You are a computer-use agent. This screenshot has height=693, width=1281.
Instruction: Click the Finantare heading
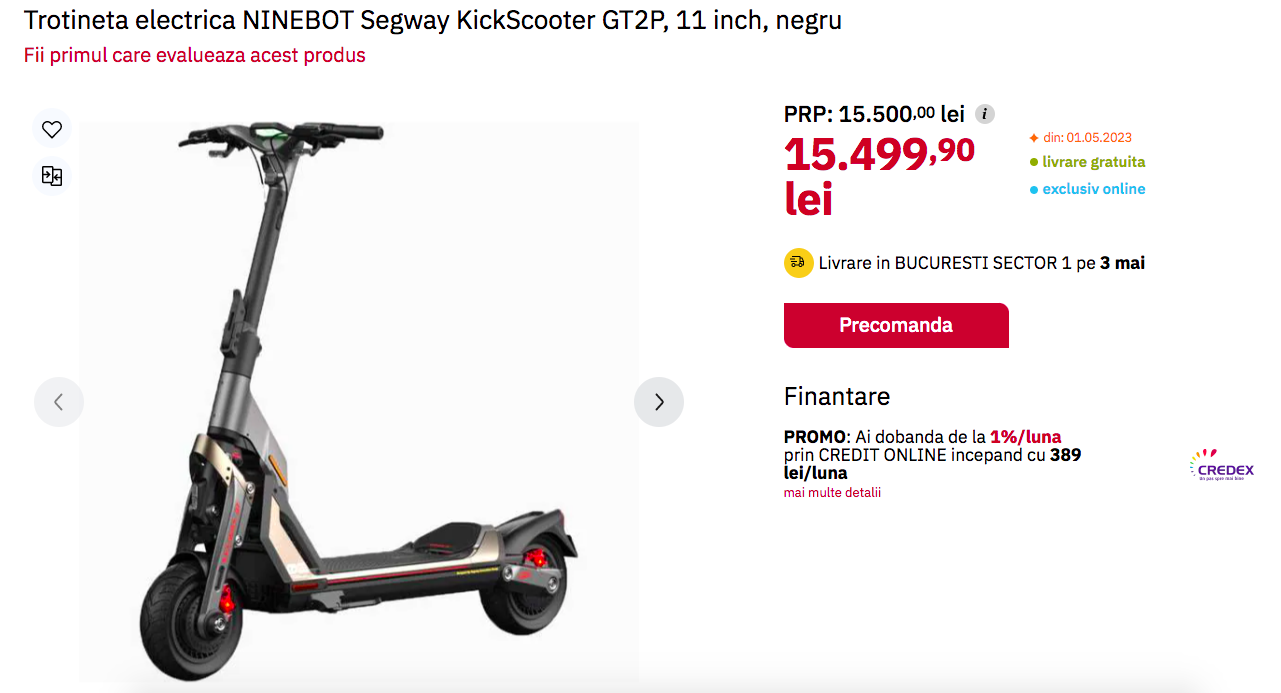tap(837, 396)
